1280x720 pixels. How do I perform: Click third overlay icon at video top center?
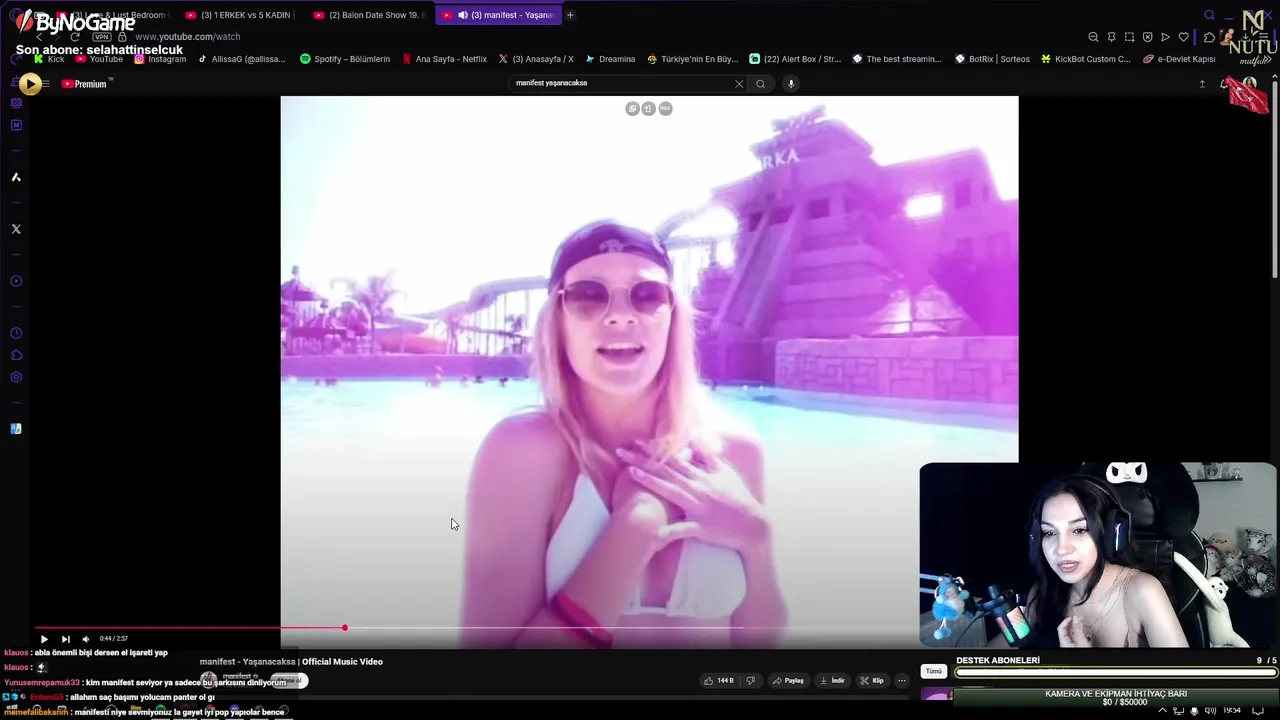click(666, 109)
